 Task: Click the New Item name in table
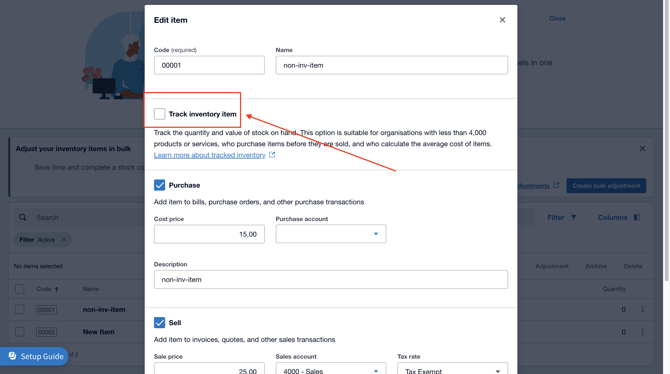click(98, 332)
